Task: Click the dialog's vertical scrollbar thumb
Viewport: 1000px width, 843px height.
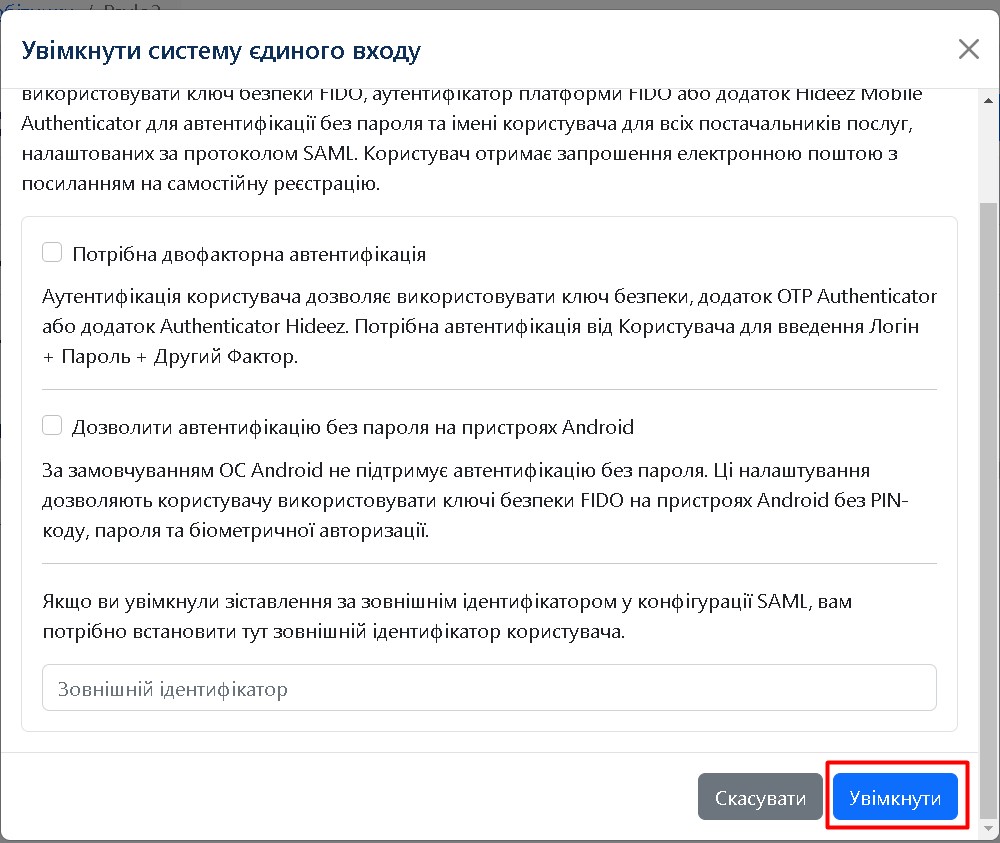Action: 989,500
